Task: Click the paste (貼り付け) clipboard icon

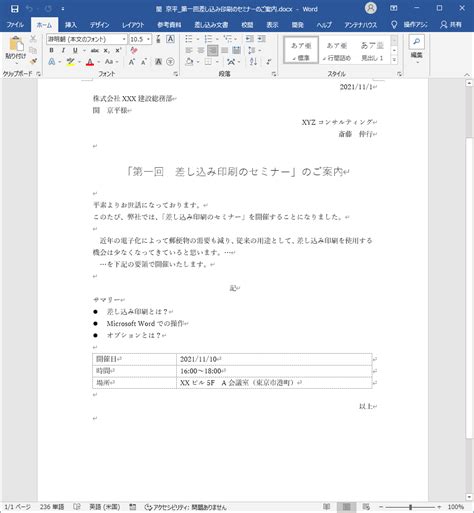Action: pyautogui.click(x=16, y=44)
